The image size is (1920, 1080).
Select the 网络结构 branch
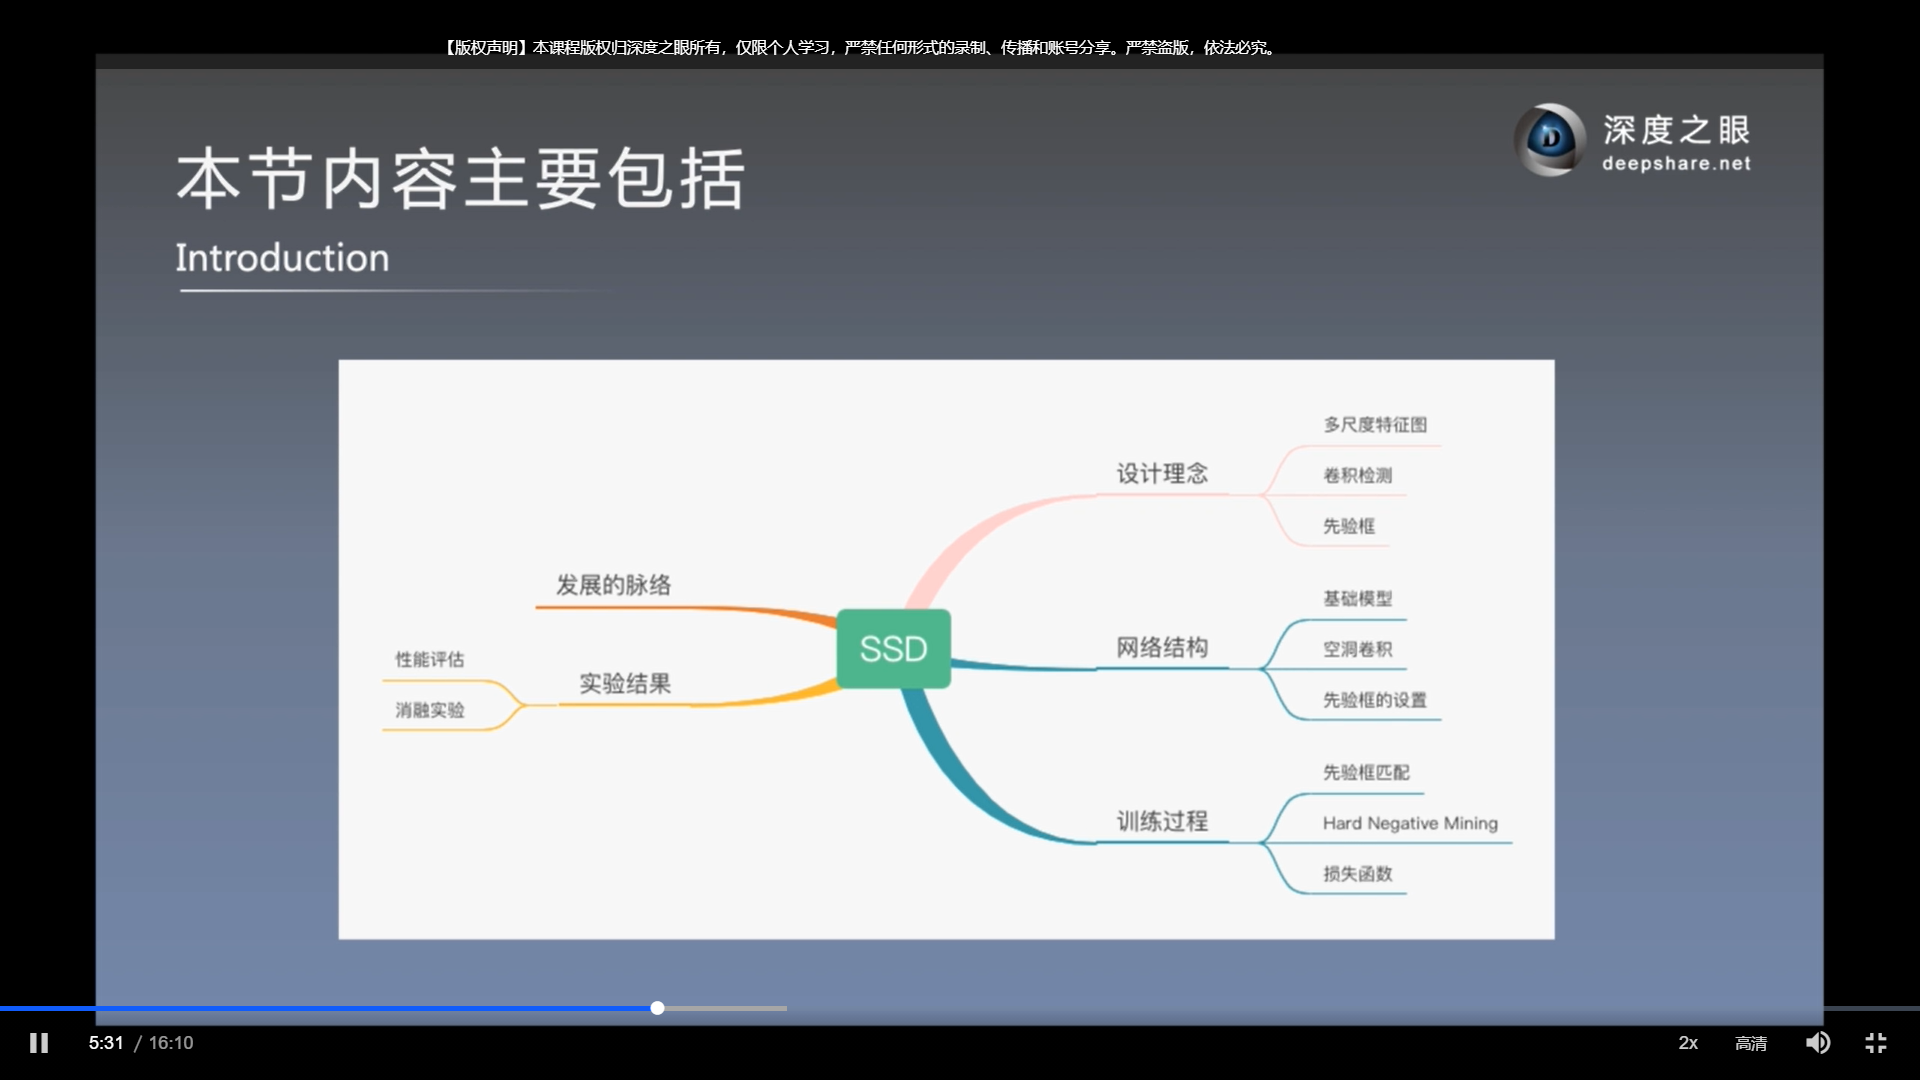coord(1162,647)
